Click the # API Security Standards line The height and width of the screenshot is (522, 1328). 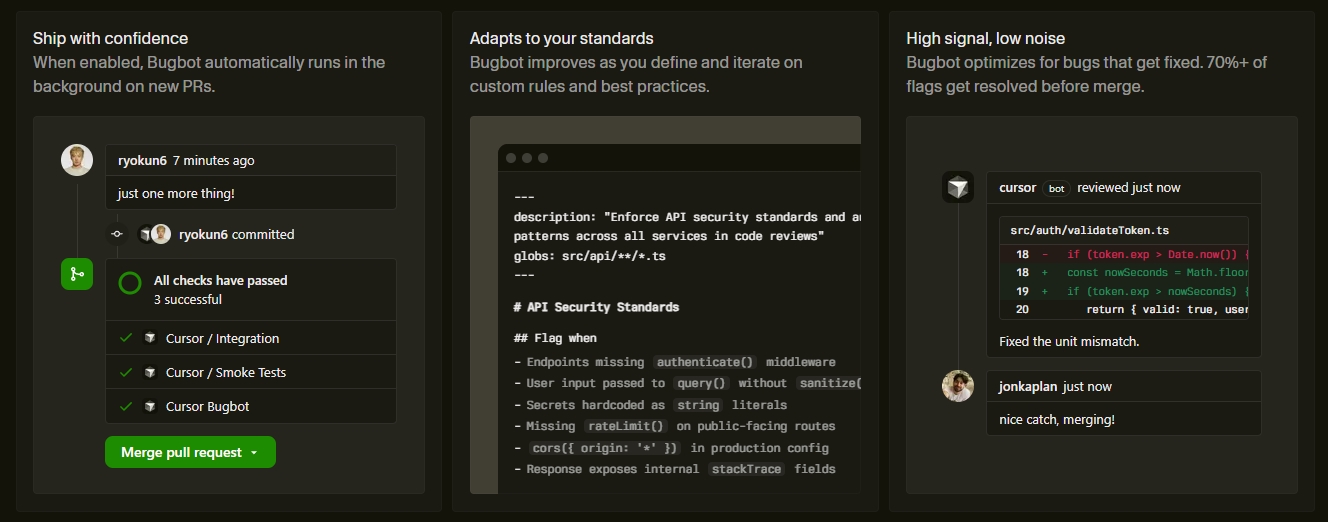point(596,307)
